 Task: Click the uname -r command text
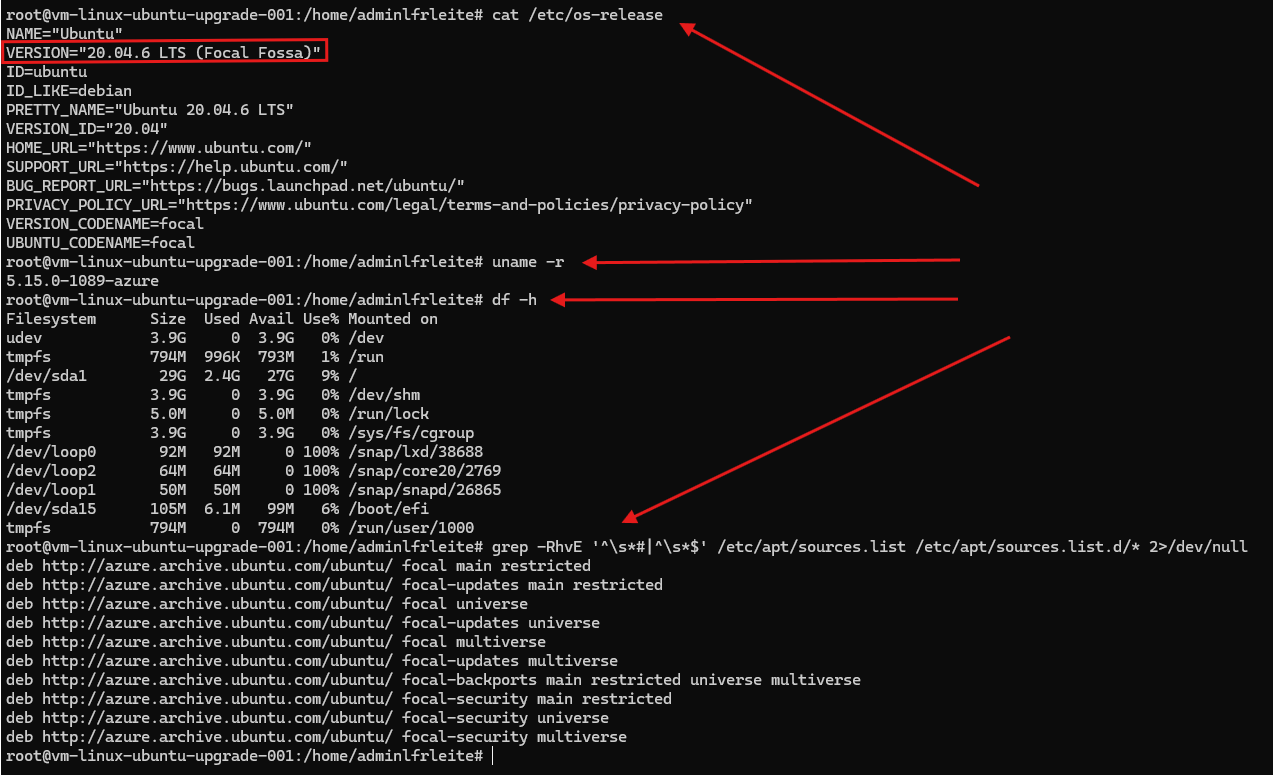click(528, 262)
